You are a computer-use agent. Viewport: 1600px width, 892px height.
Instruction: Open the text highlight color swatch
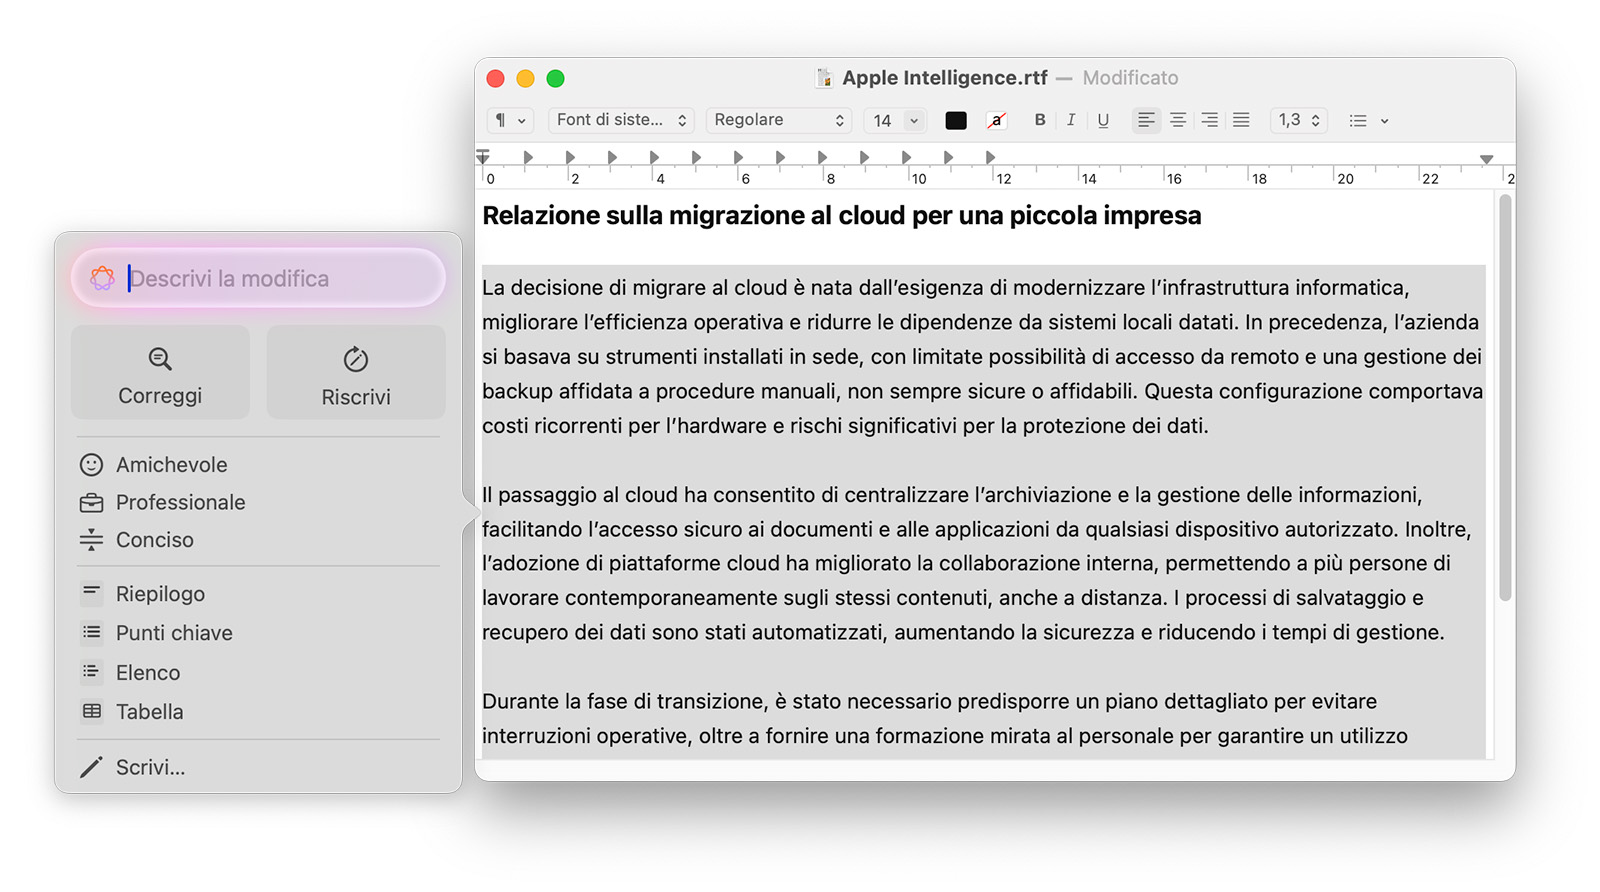tap(997, 120)
